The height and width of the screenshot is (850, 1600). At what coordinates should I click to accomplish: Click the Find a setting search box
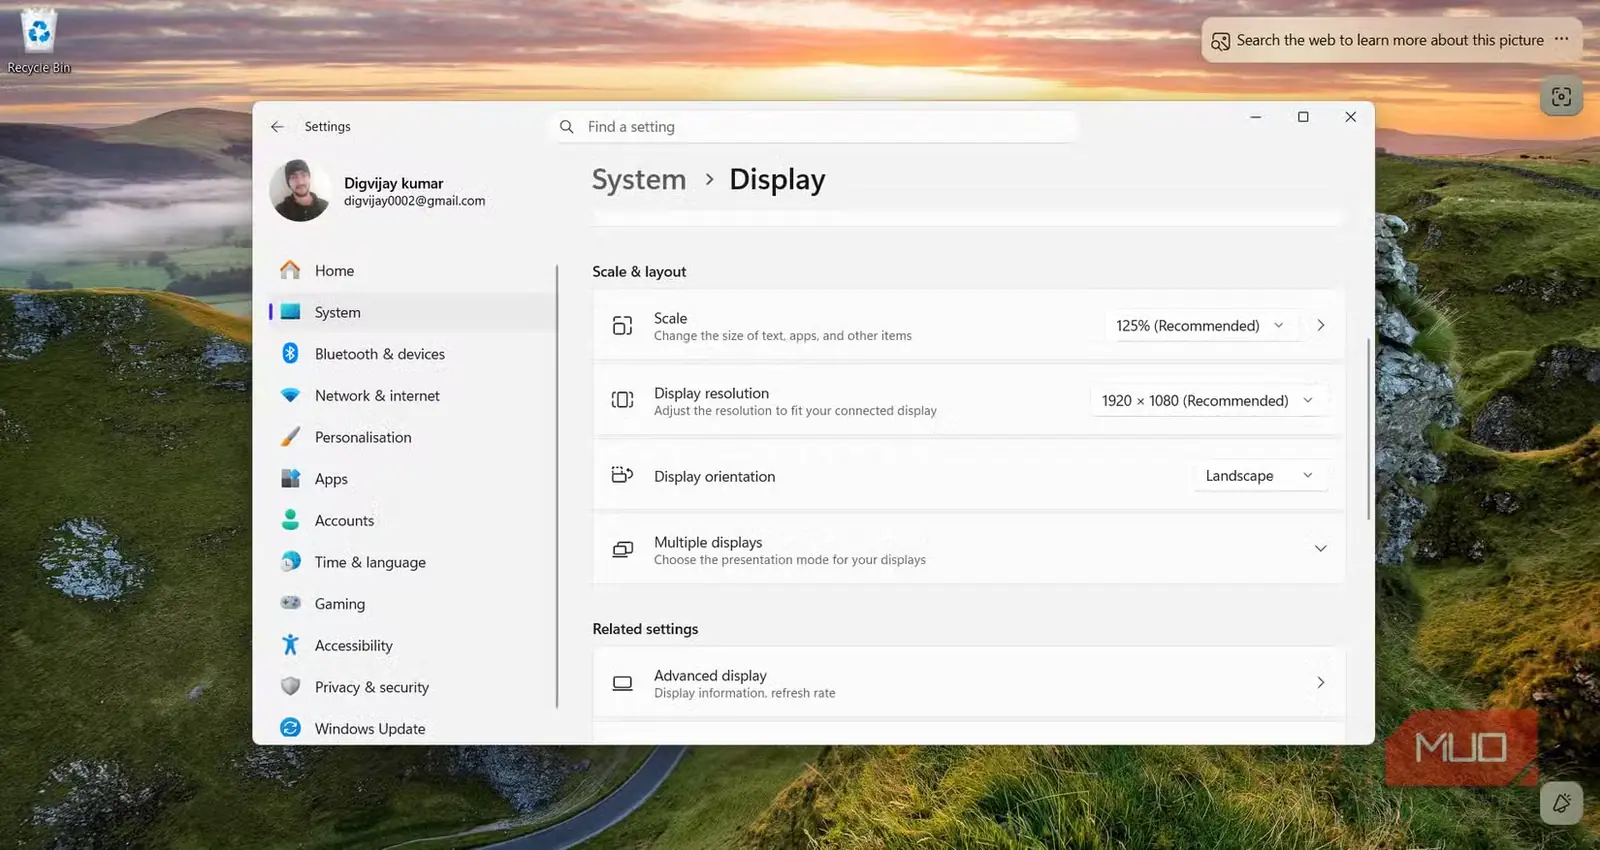click(814, 127)
